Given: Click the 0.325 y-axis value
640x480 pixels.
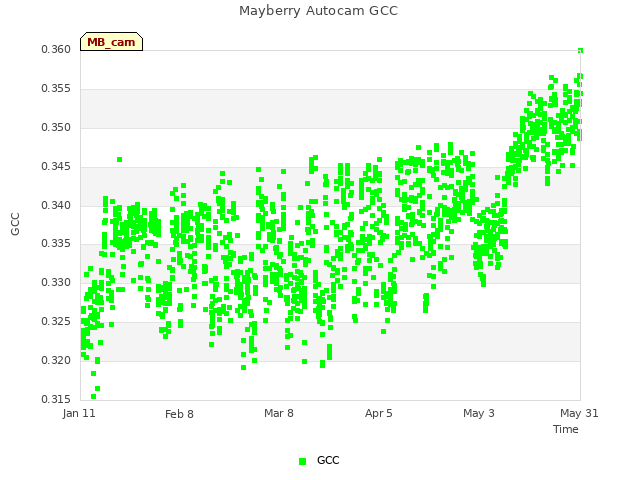Looking at the screenshot, I should 56,322.
